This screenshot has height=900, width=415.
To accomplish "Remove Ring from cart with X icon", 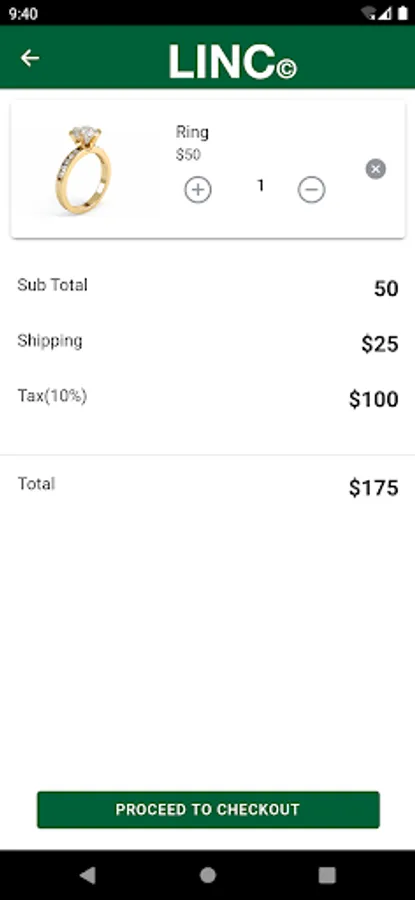I will click(x=376, y=169).
